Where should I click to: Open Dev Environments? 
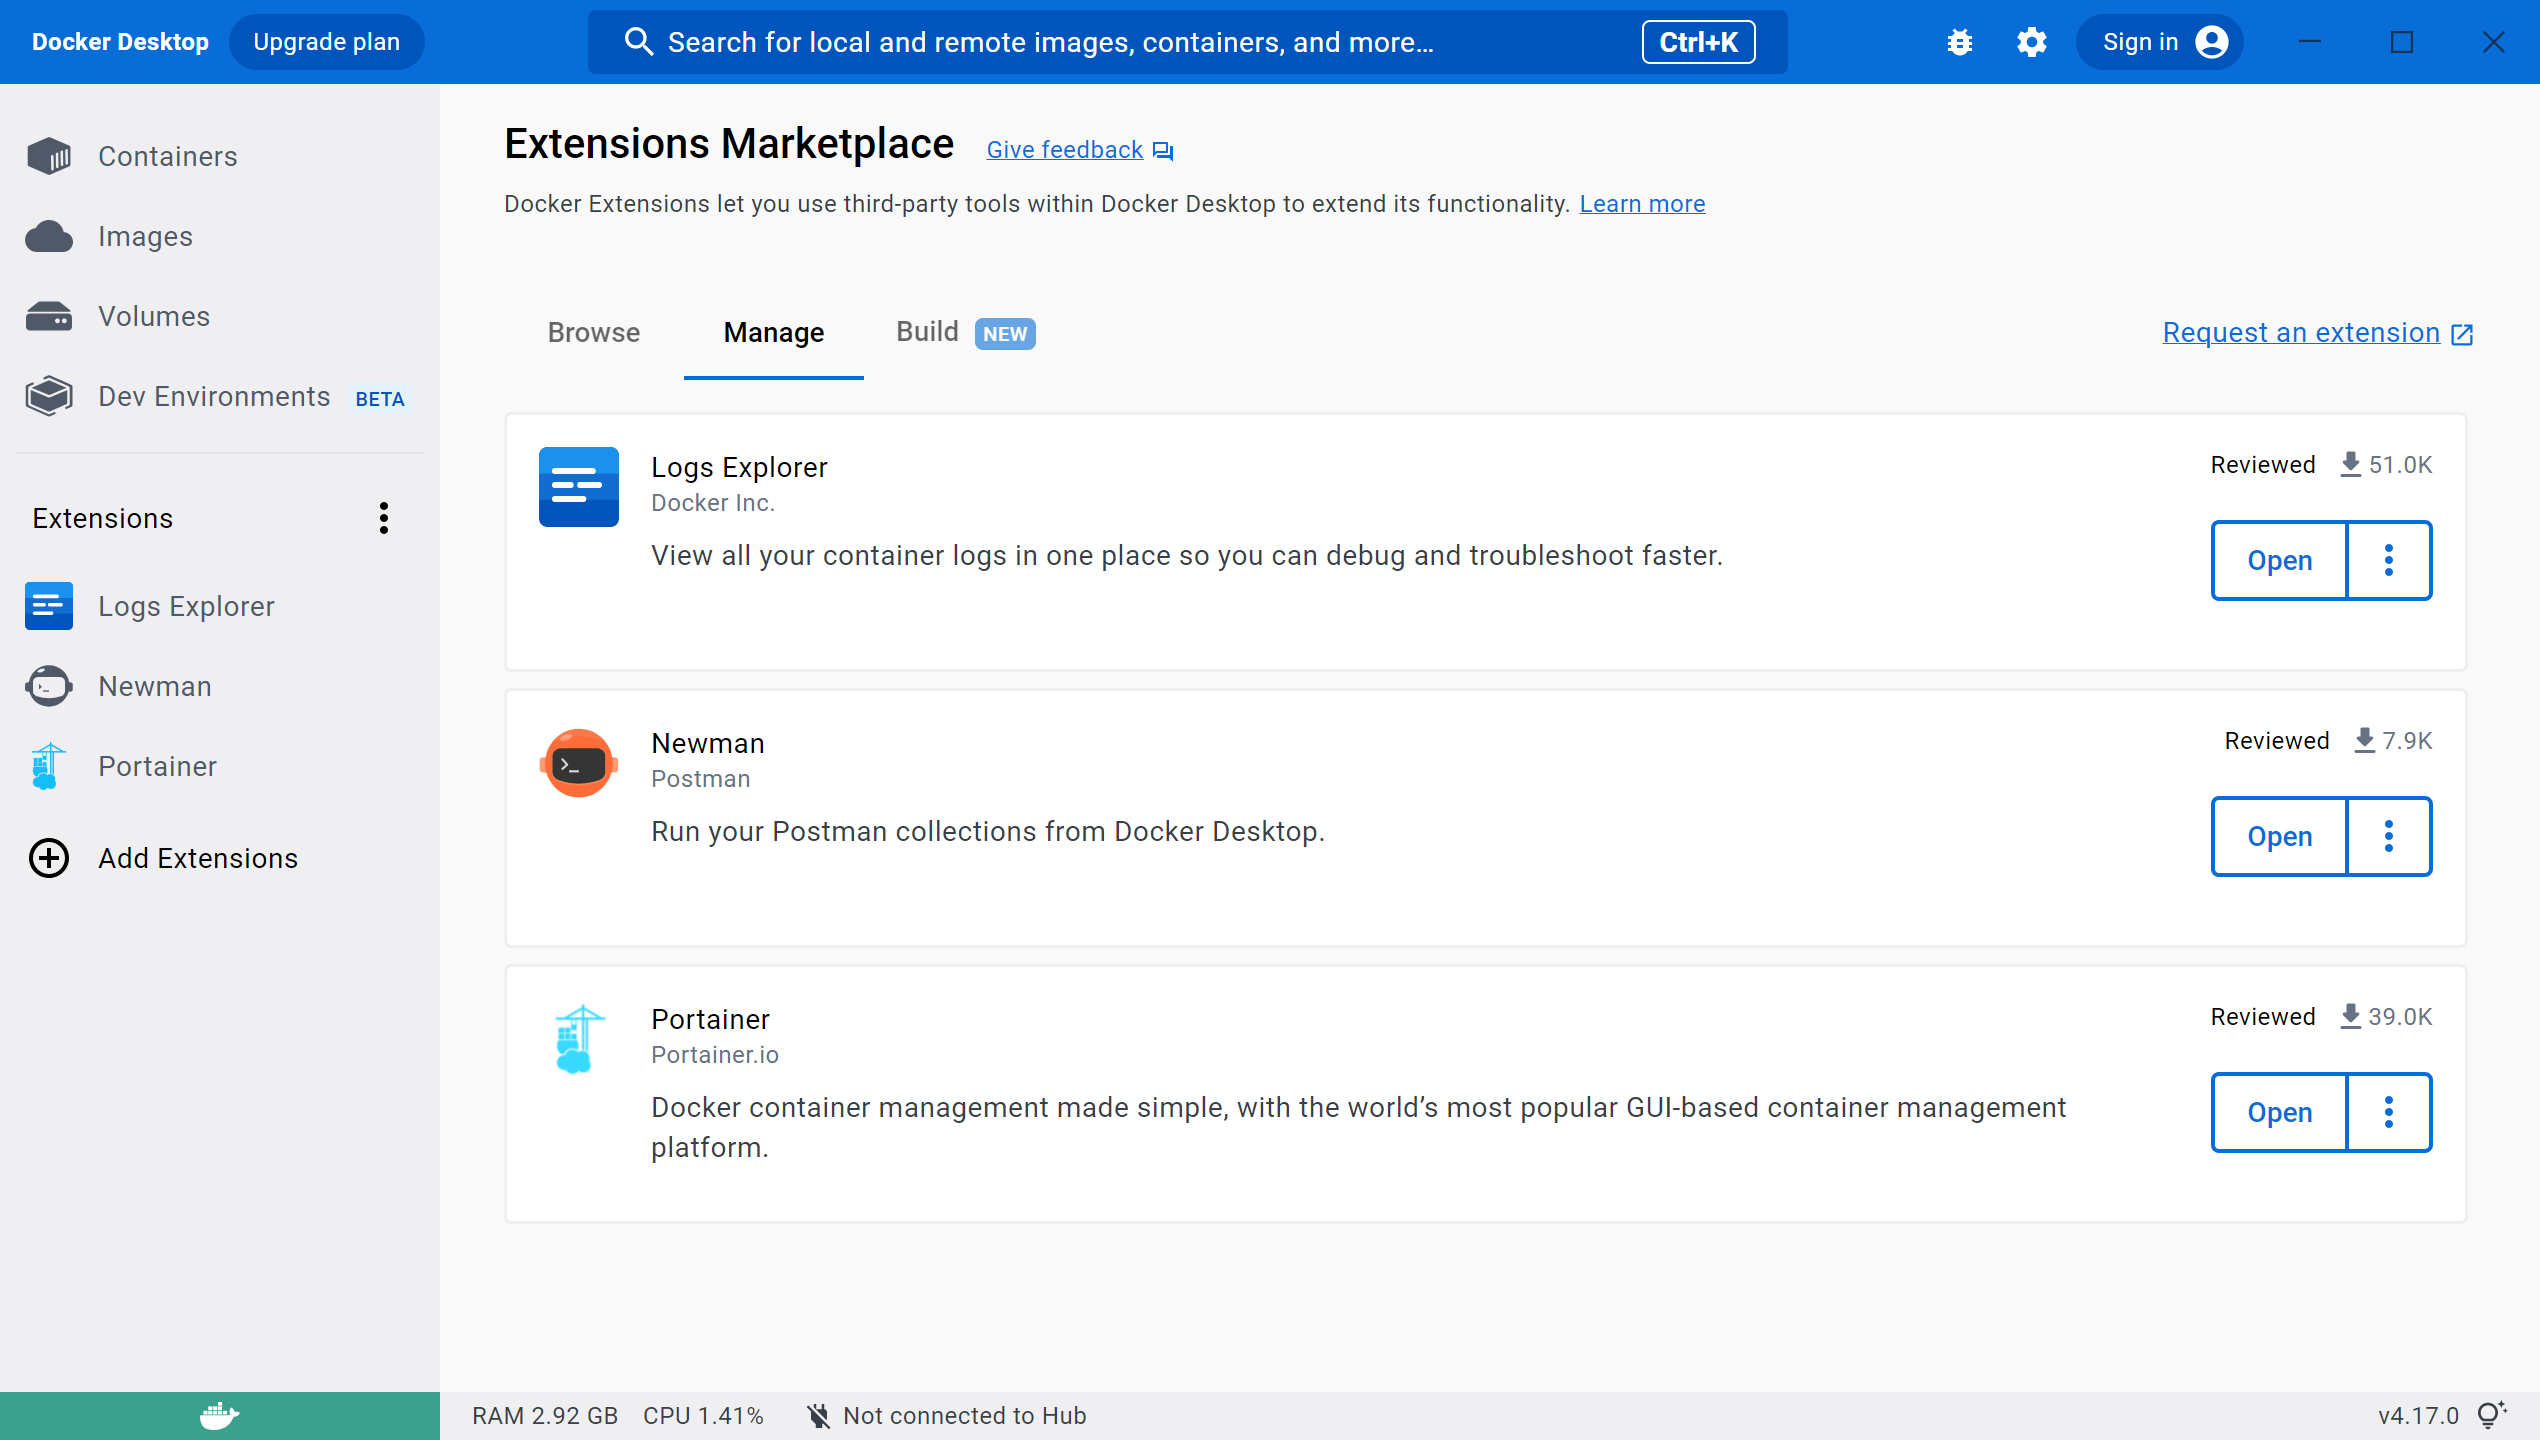(x=212, y=396)
